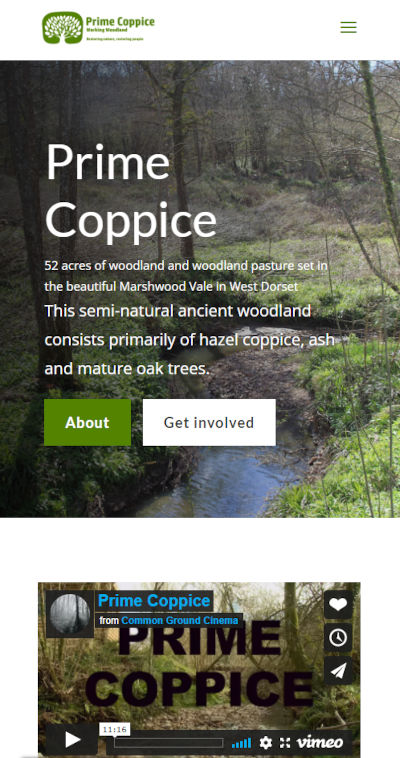Screen dimensions: 400x758
Task: Like the video with heart icon
Action: [x=338, y=604]
